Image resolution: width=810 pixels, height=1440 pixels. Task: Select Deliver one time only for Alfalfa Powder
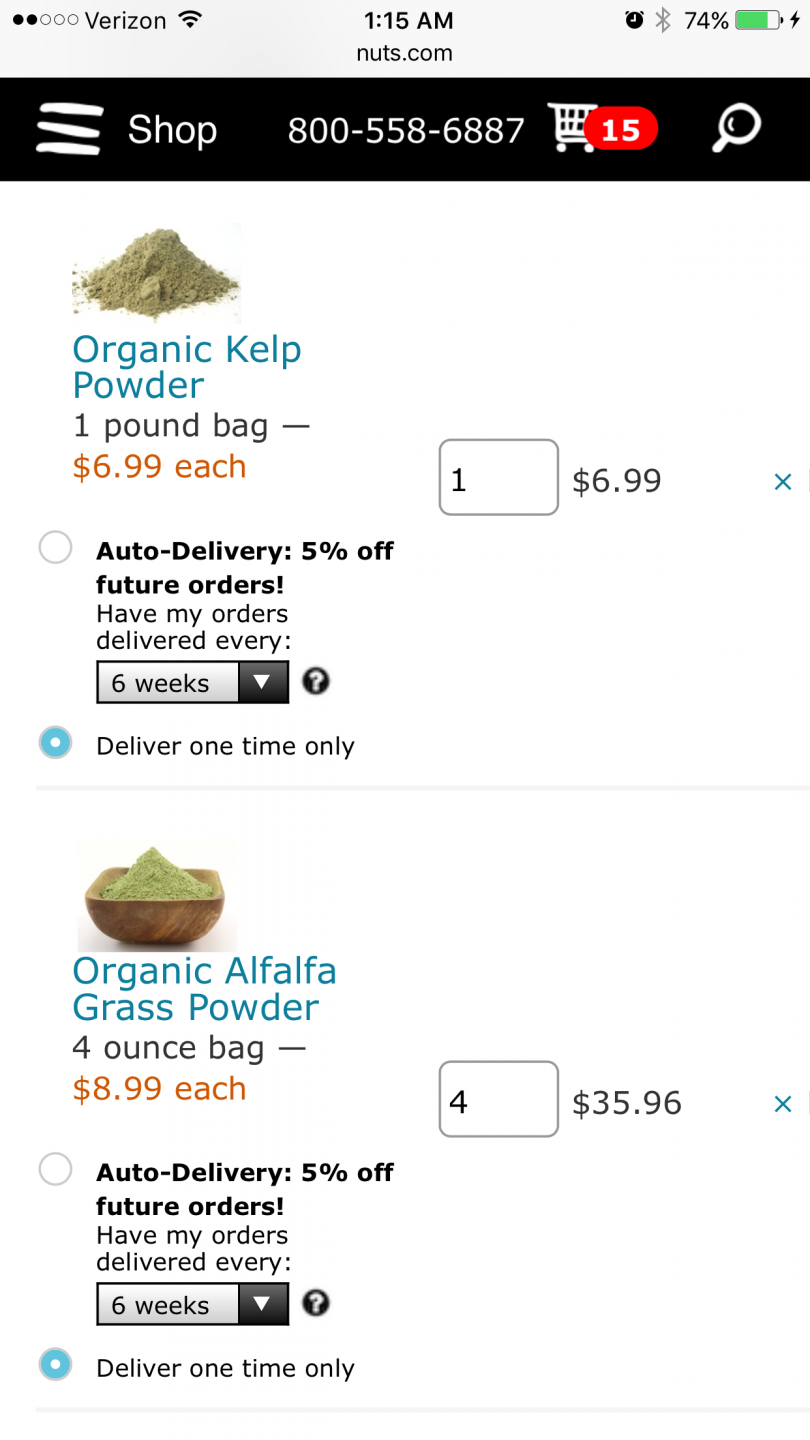coord(55,1364)
